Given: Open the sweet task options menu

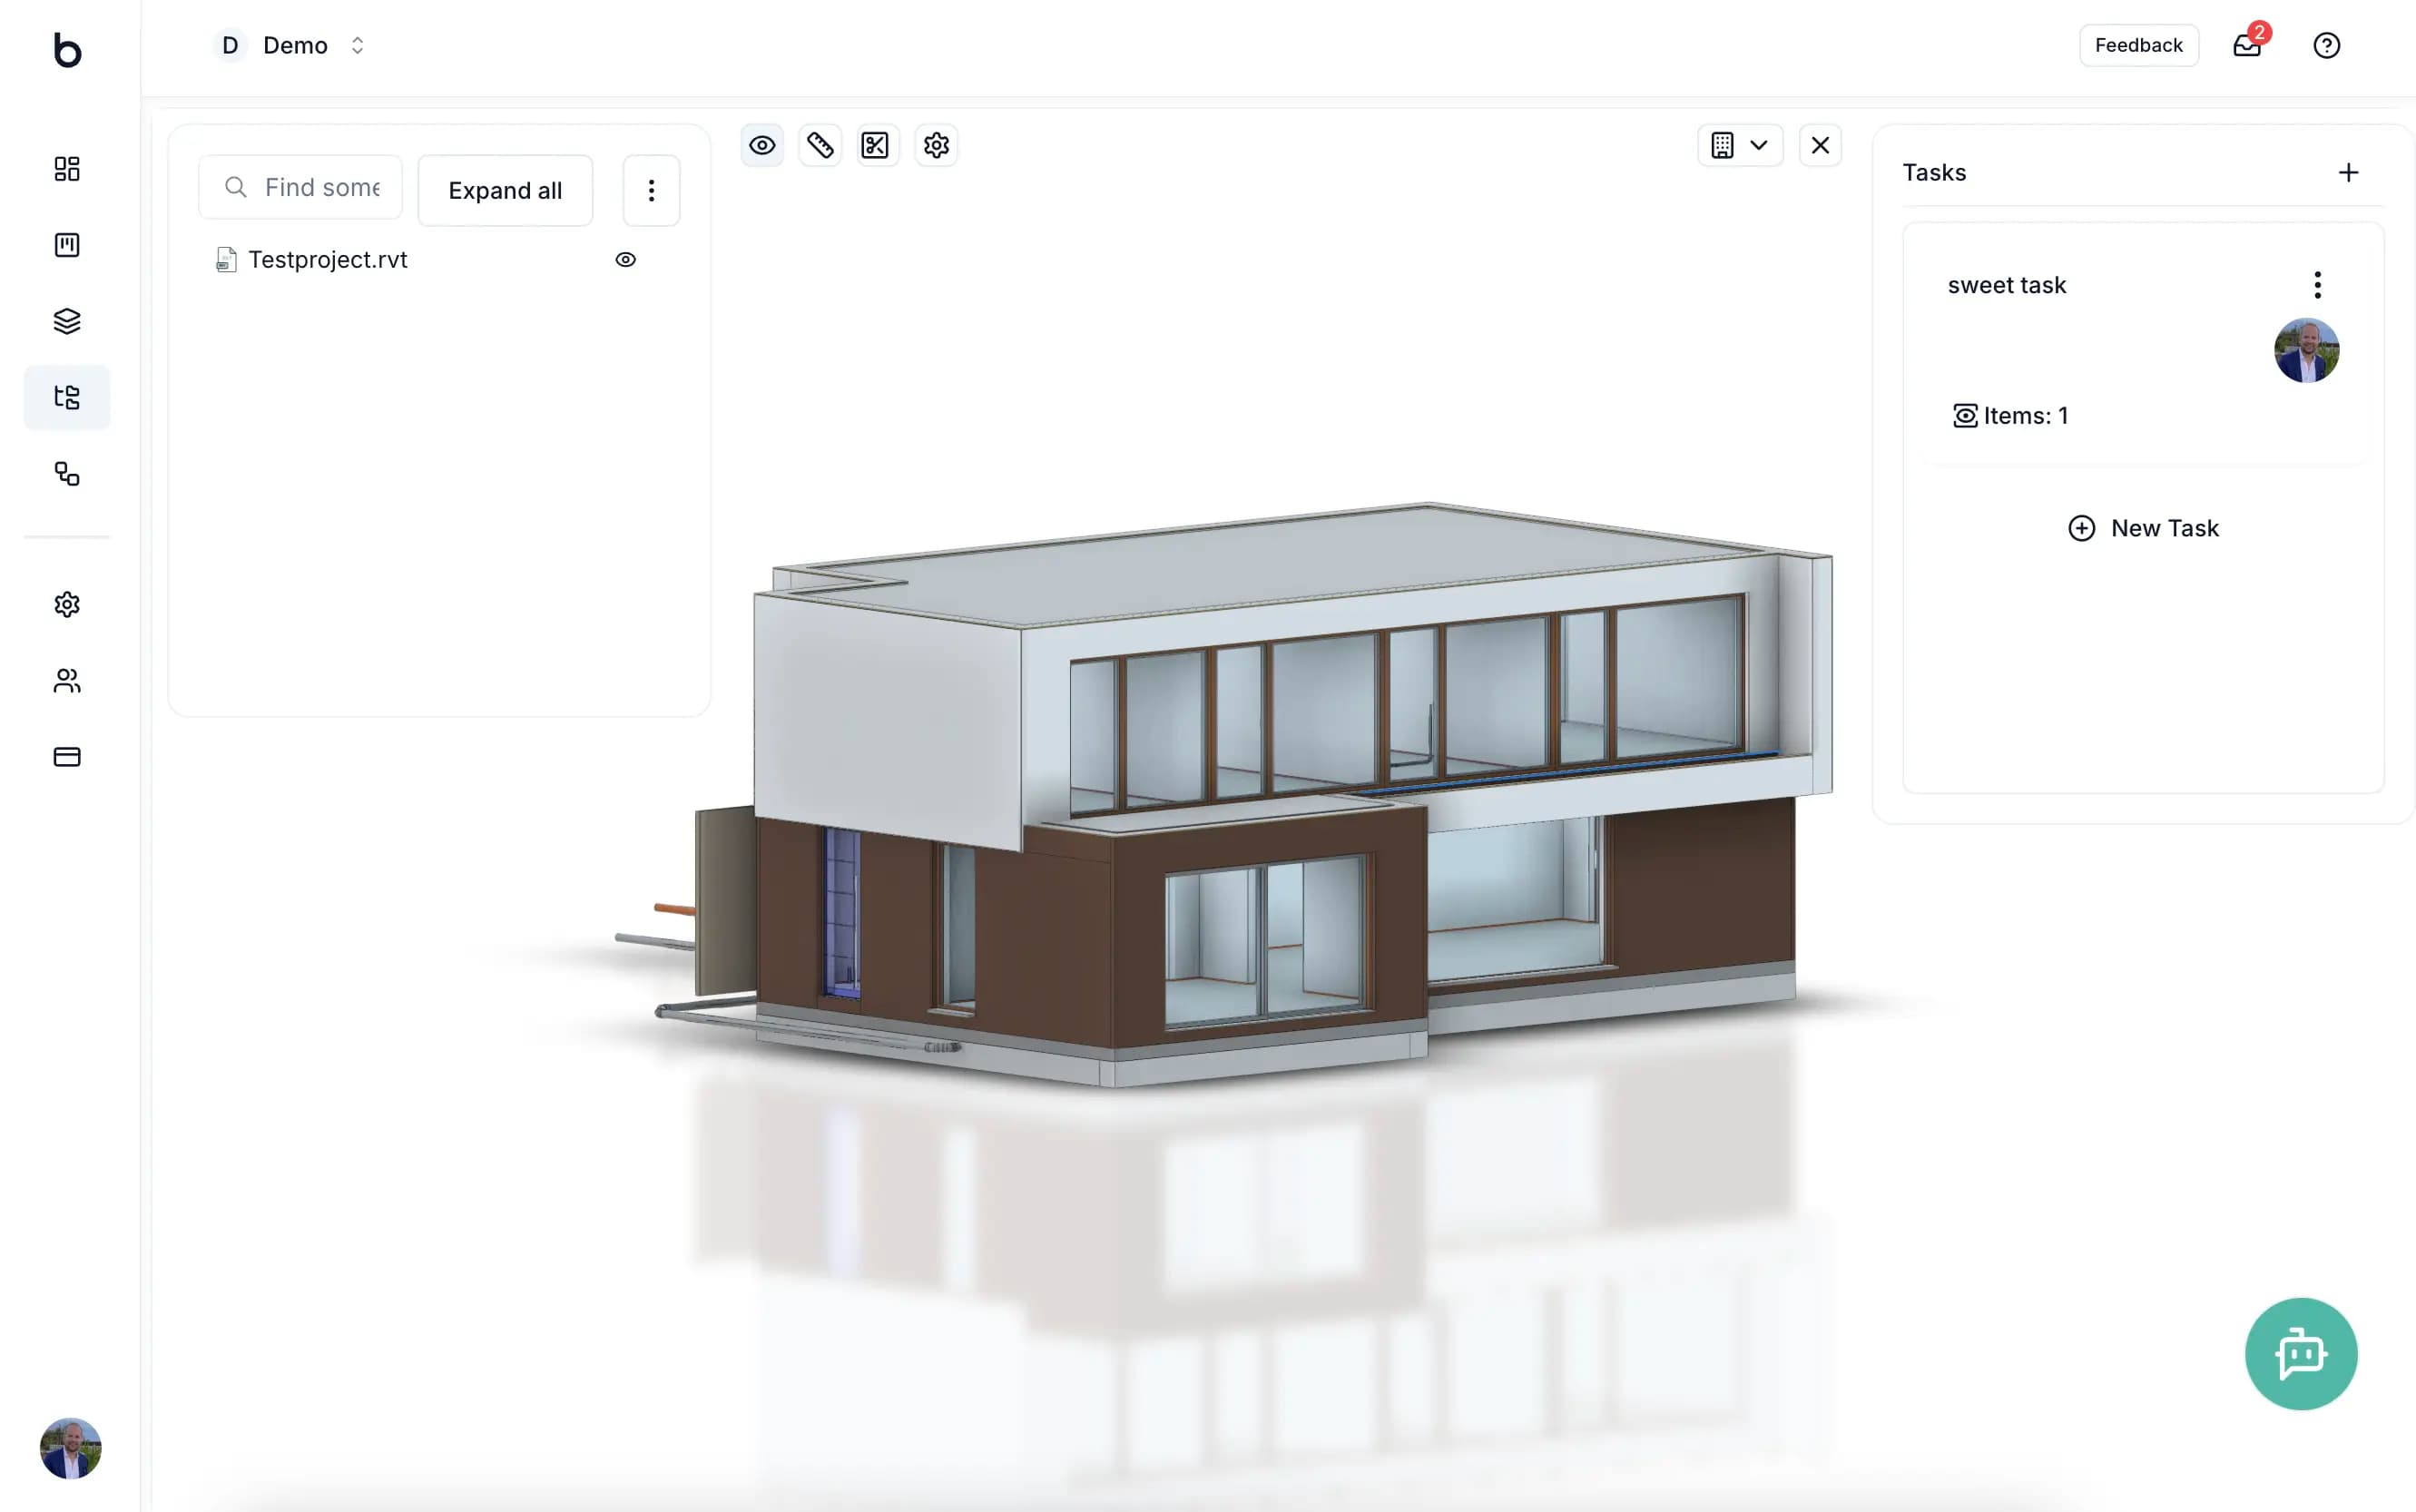Looking at the screenshot, I should coord(2317,285).
